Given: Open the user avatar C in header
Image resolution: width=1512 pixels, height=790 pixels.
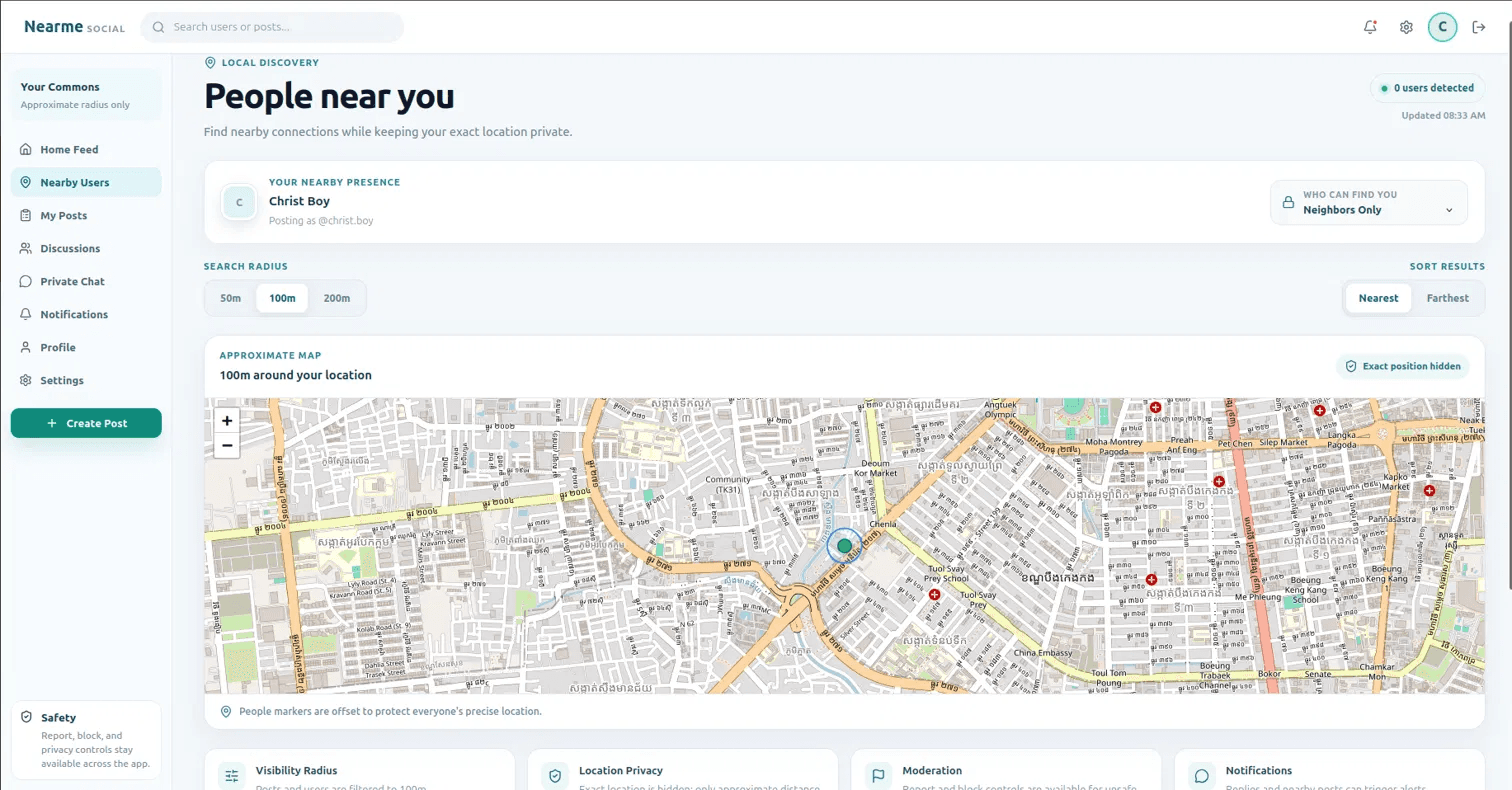Looking at the screenshot, I should click(x=1442, y=27).
